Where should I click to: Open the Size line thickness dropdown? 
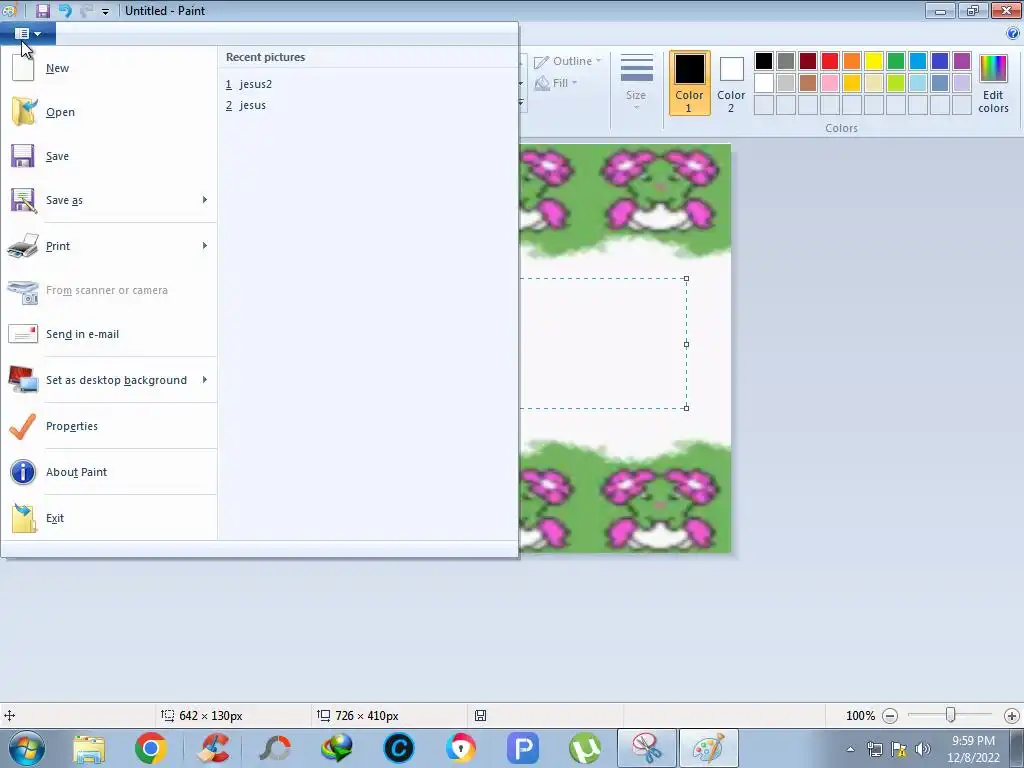coord(636,82)
